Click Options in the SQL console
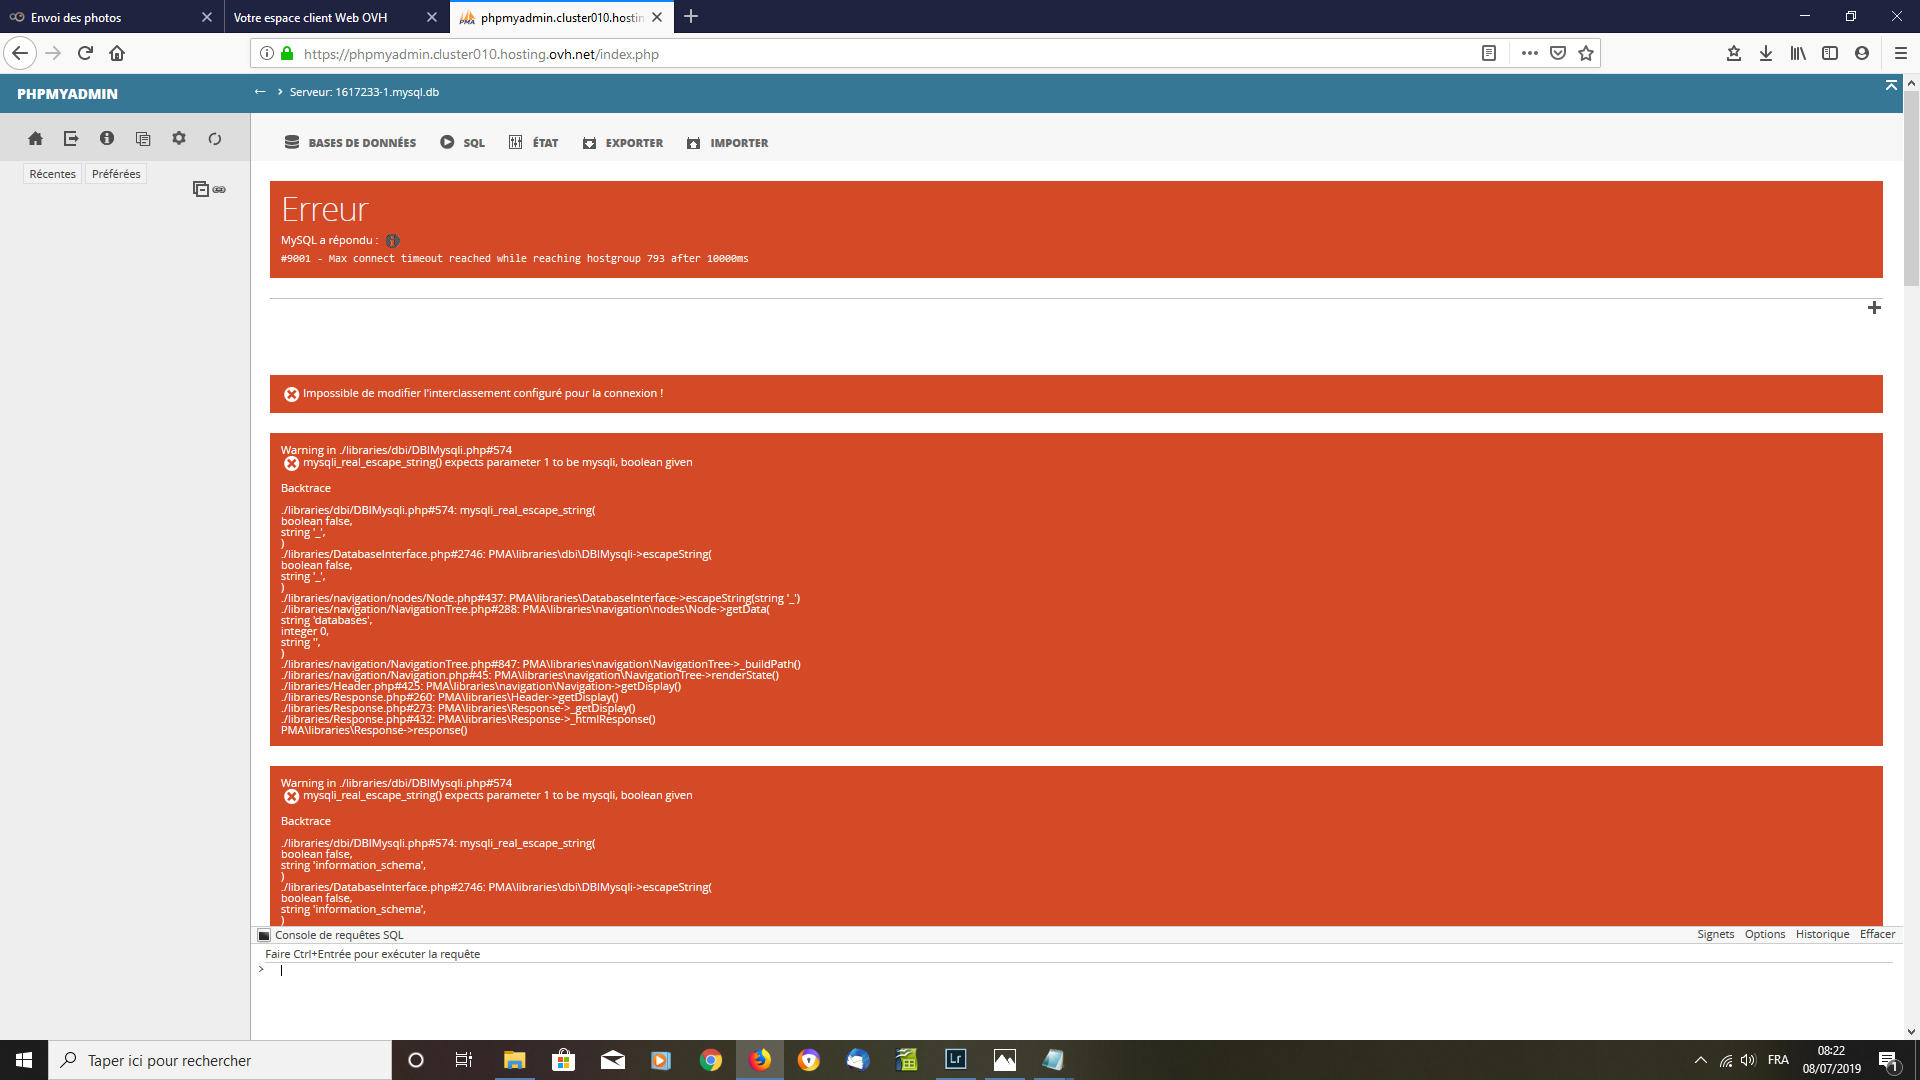Viewport: 1920px width, 1080px height. pos(1764,934)
